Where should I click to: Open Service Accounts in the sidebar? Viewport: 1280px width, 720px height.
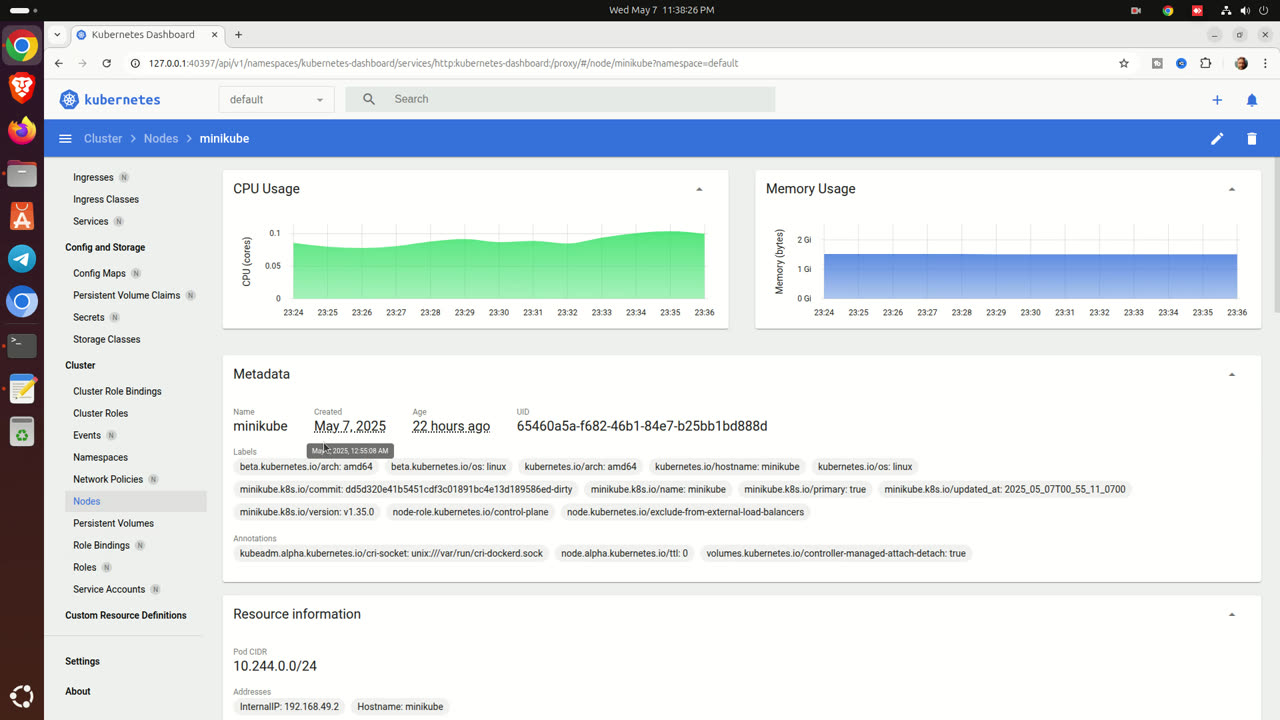(x=109, y=589)
